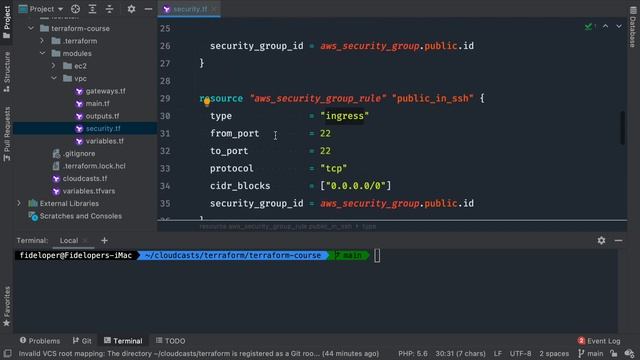
Task: Go to previous highlighted error arrow
Action: (606, 26)
